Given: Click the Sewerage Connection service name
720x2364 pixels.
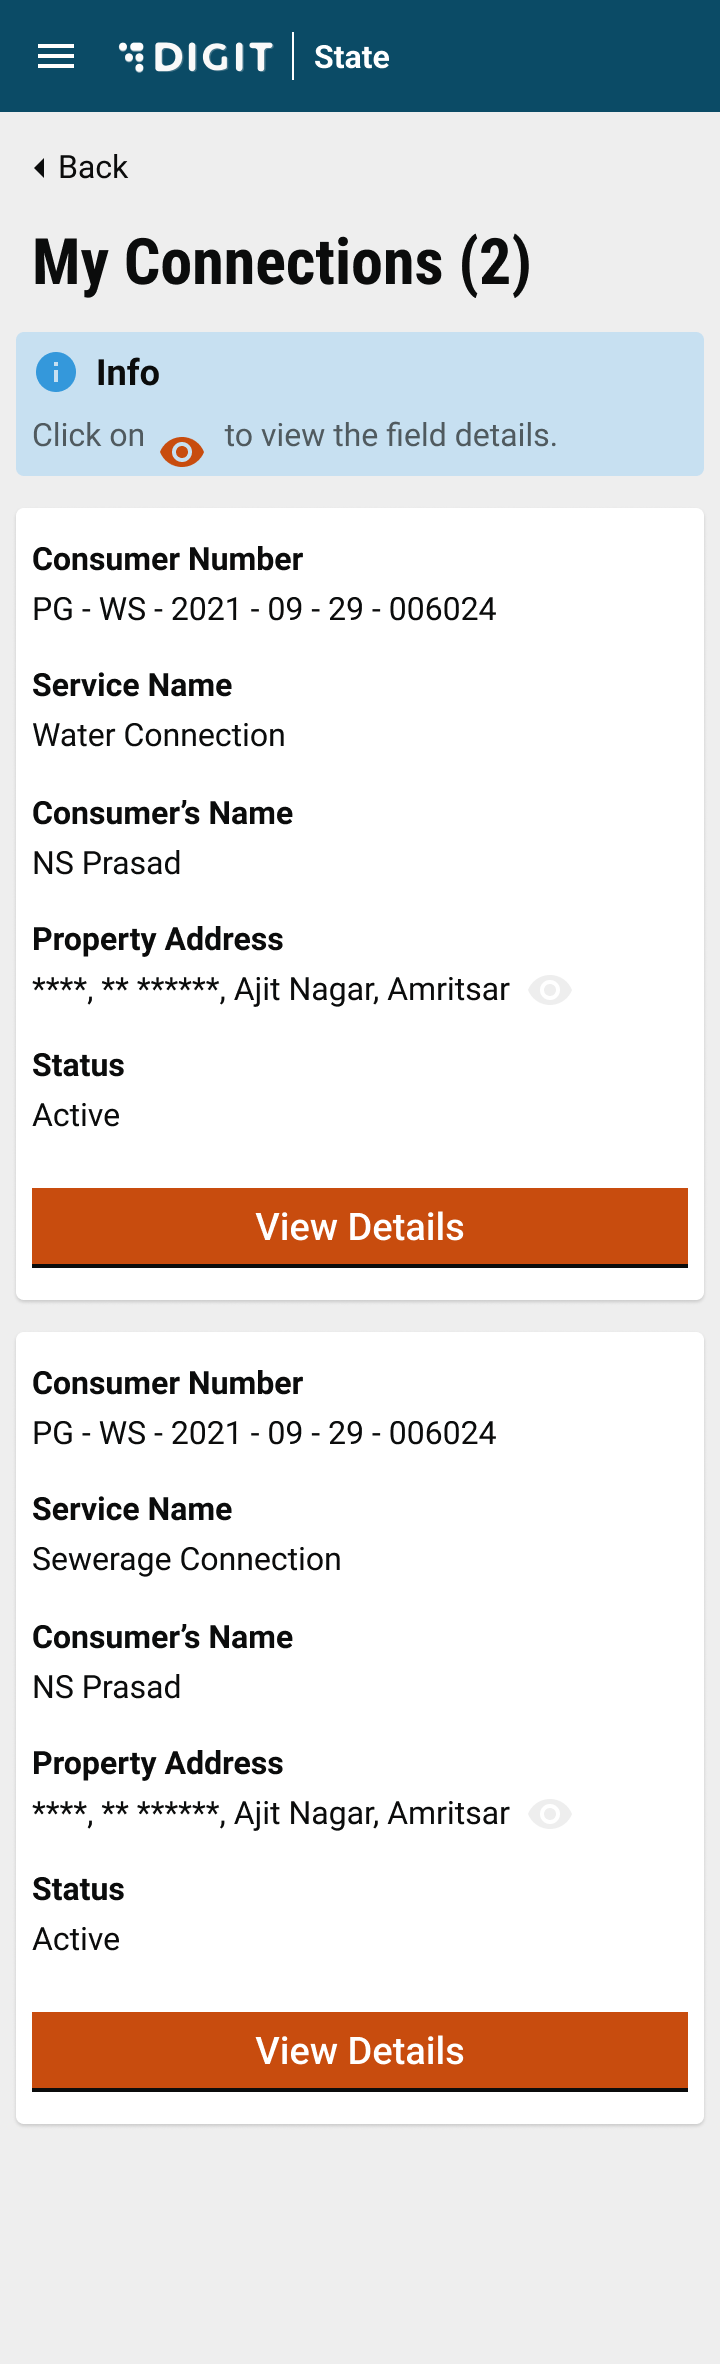Looking at the screenshot, I should [187, 1559].
